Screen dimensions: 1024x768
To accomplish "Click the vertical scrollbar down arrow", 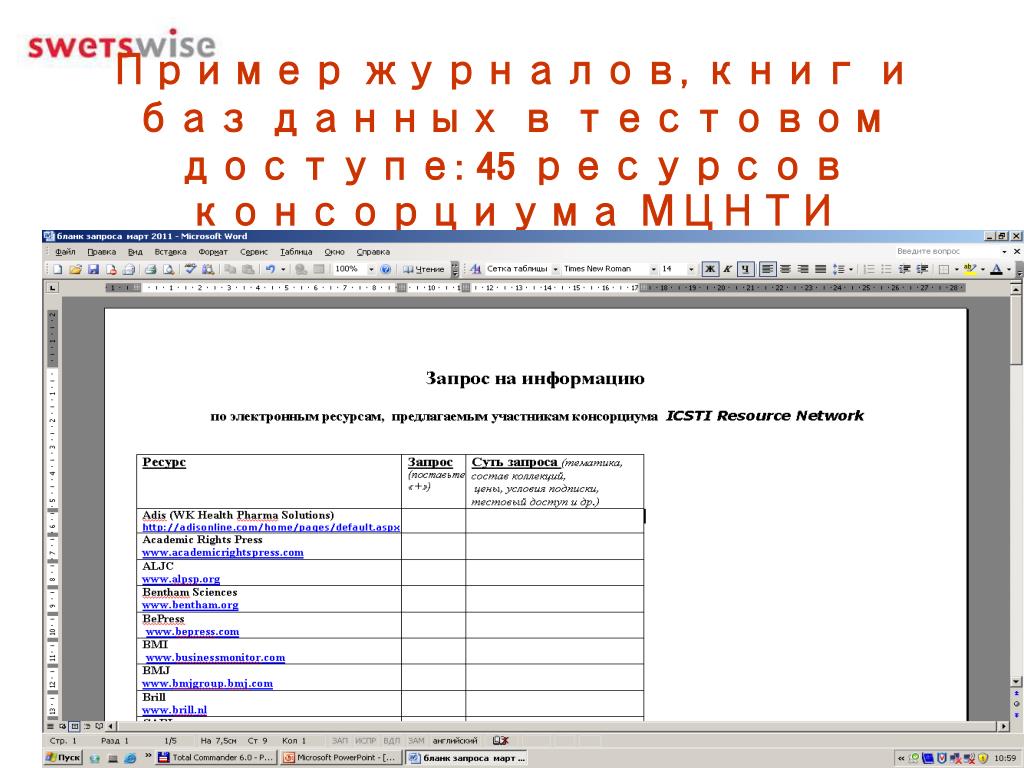I will click(1016, 681).
